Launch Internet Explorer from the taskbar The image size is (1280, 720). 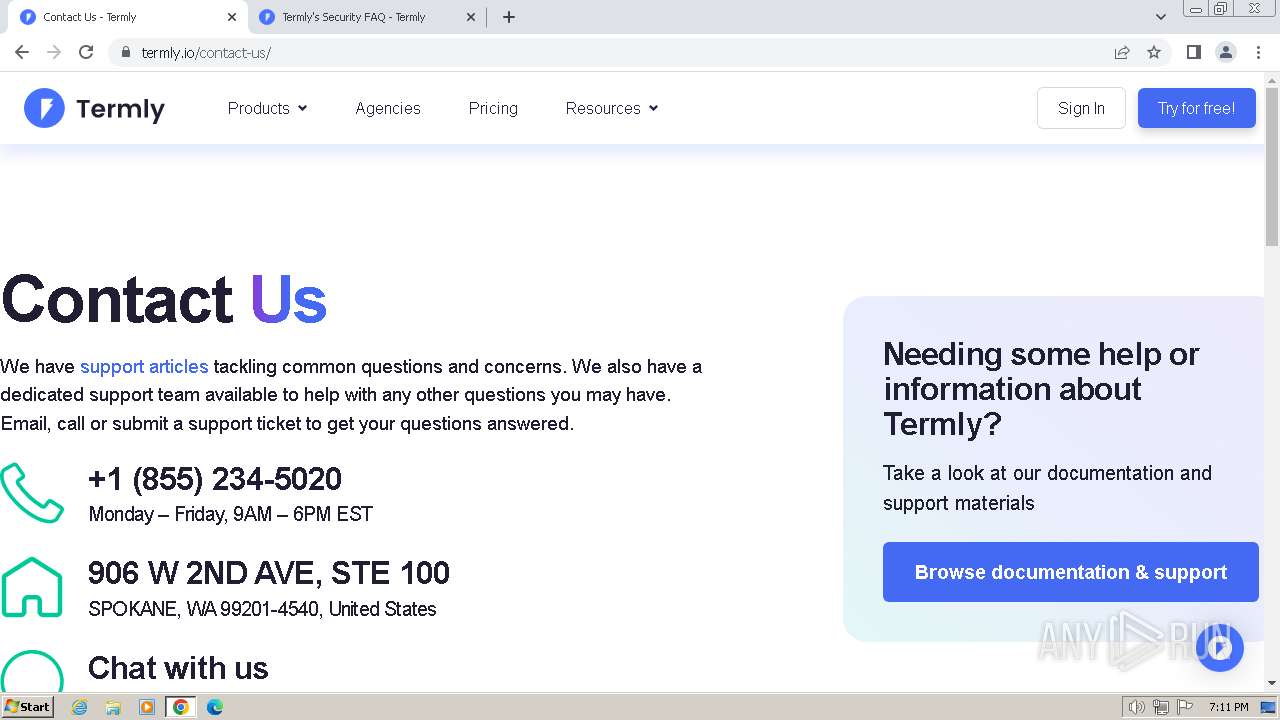tap(80, 707)
